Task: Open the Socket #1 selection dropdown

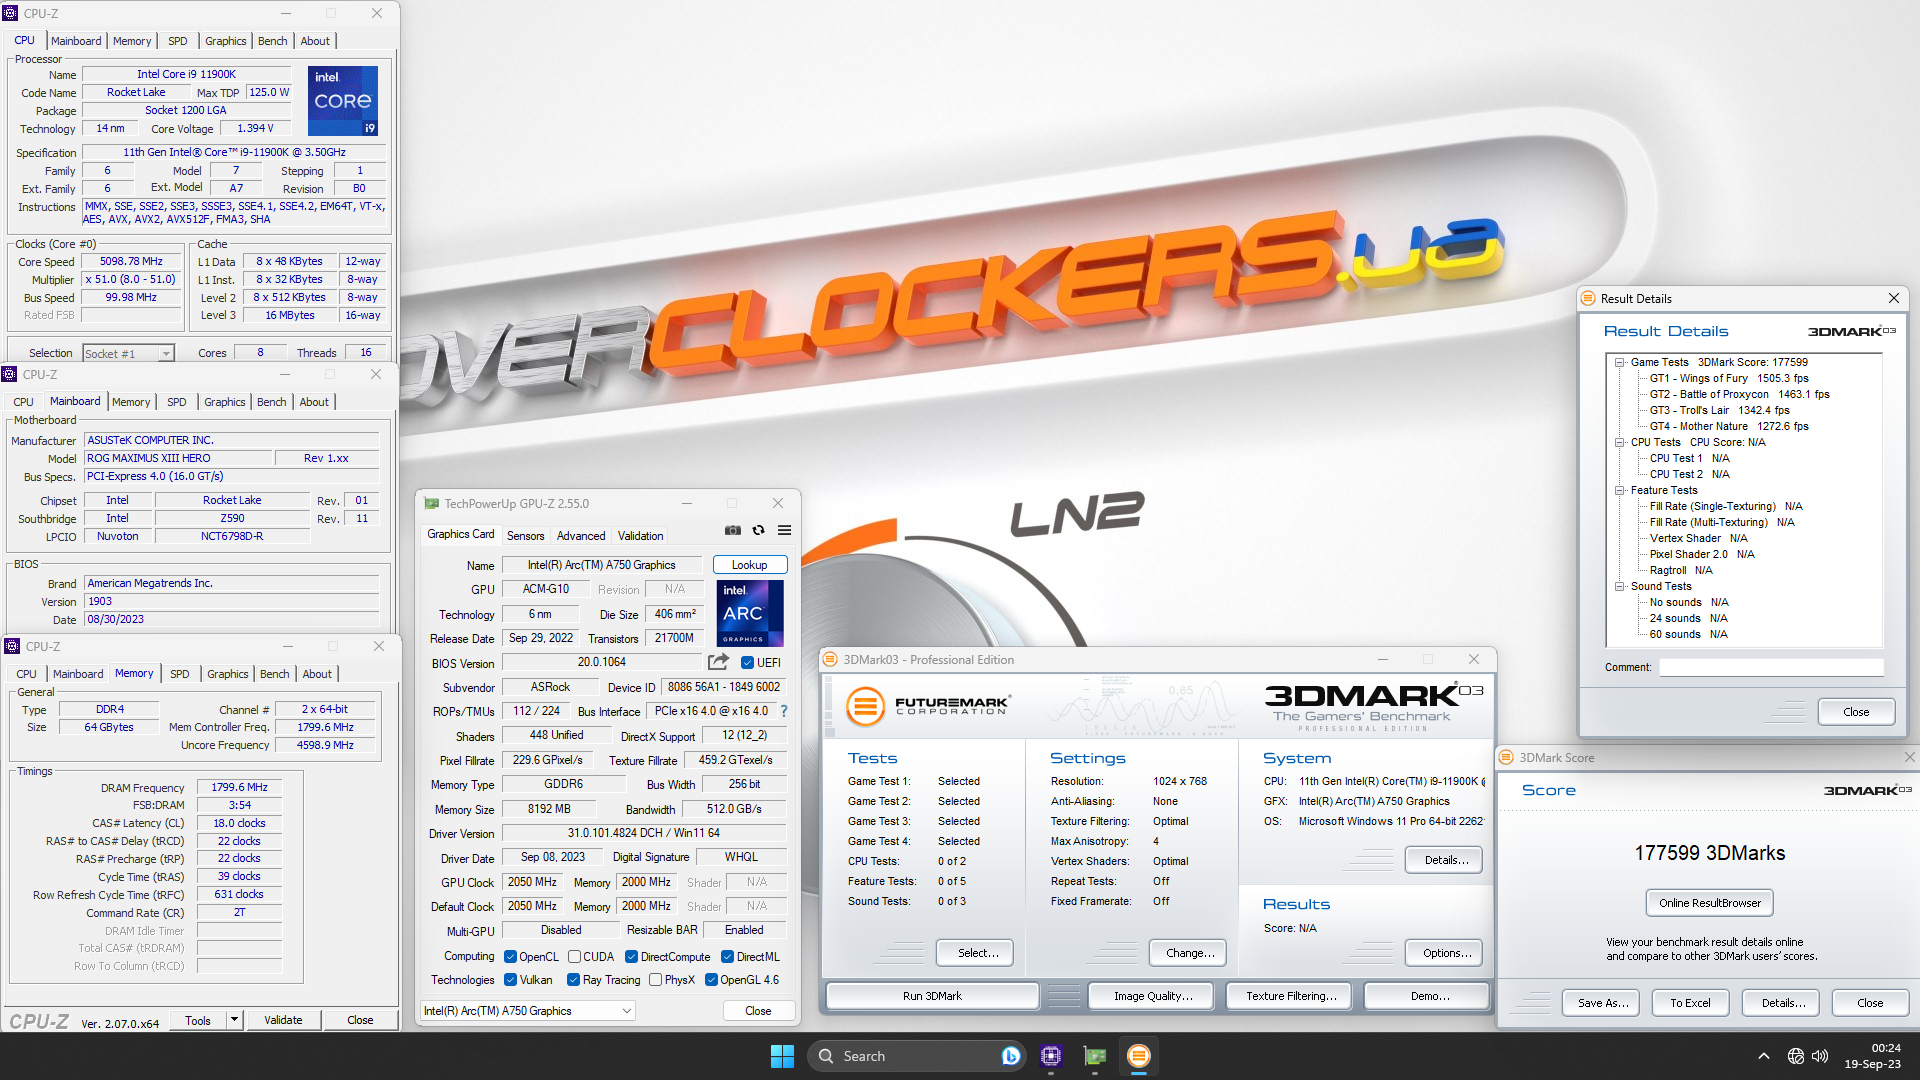Action: [x=128, y=353]
